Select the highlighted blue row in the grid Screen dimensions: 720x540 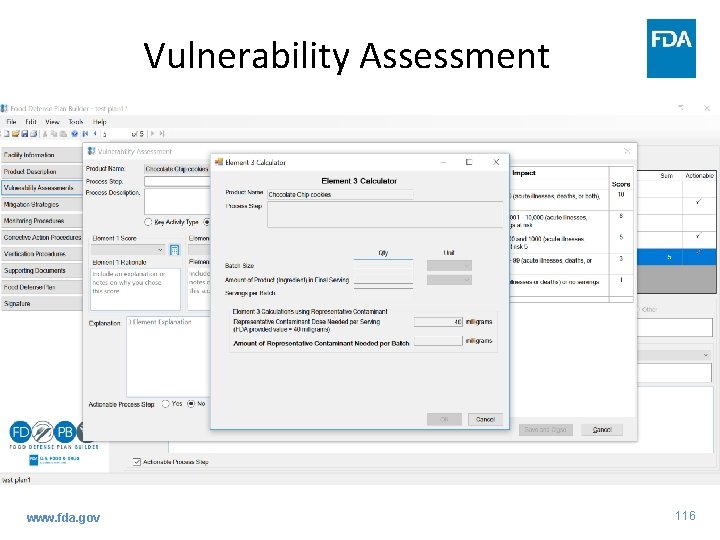click(x=676, y=257)
